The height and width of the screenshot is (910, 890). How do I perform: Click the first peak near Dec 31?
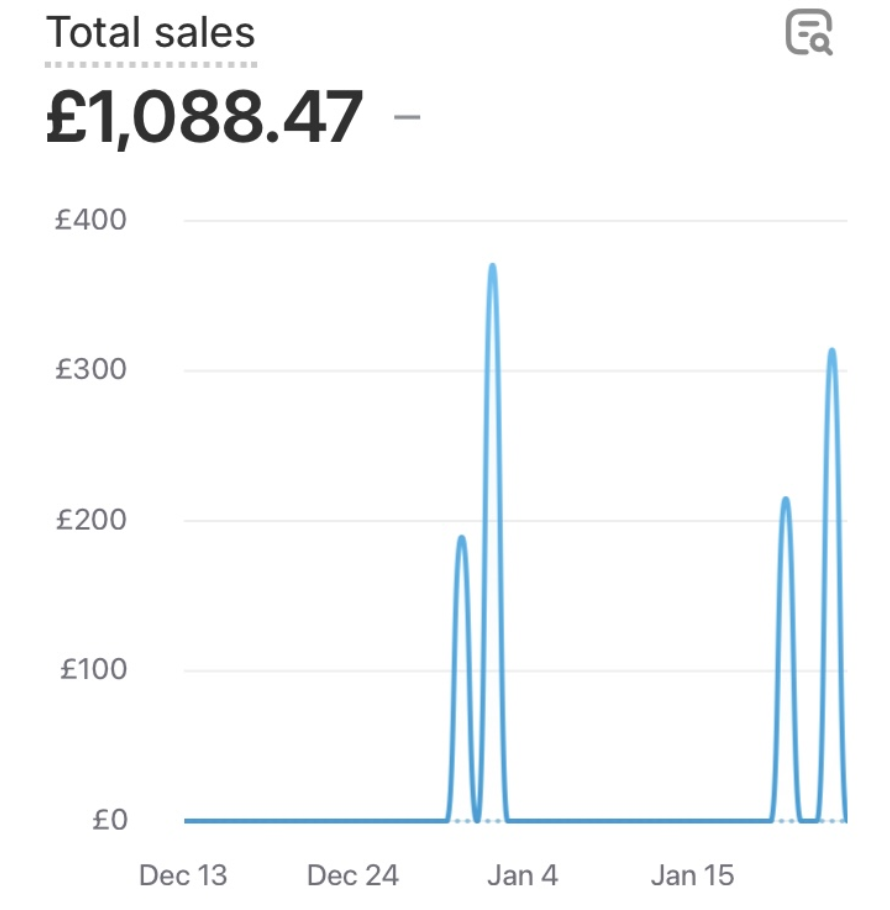point(461,539)
